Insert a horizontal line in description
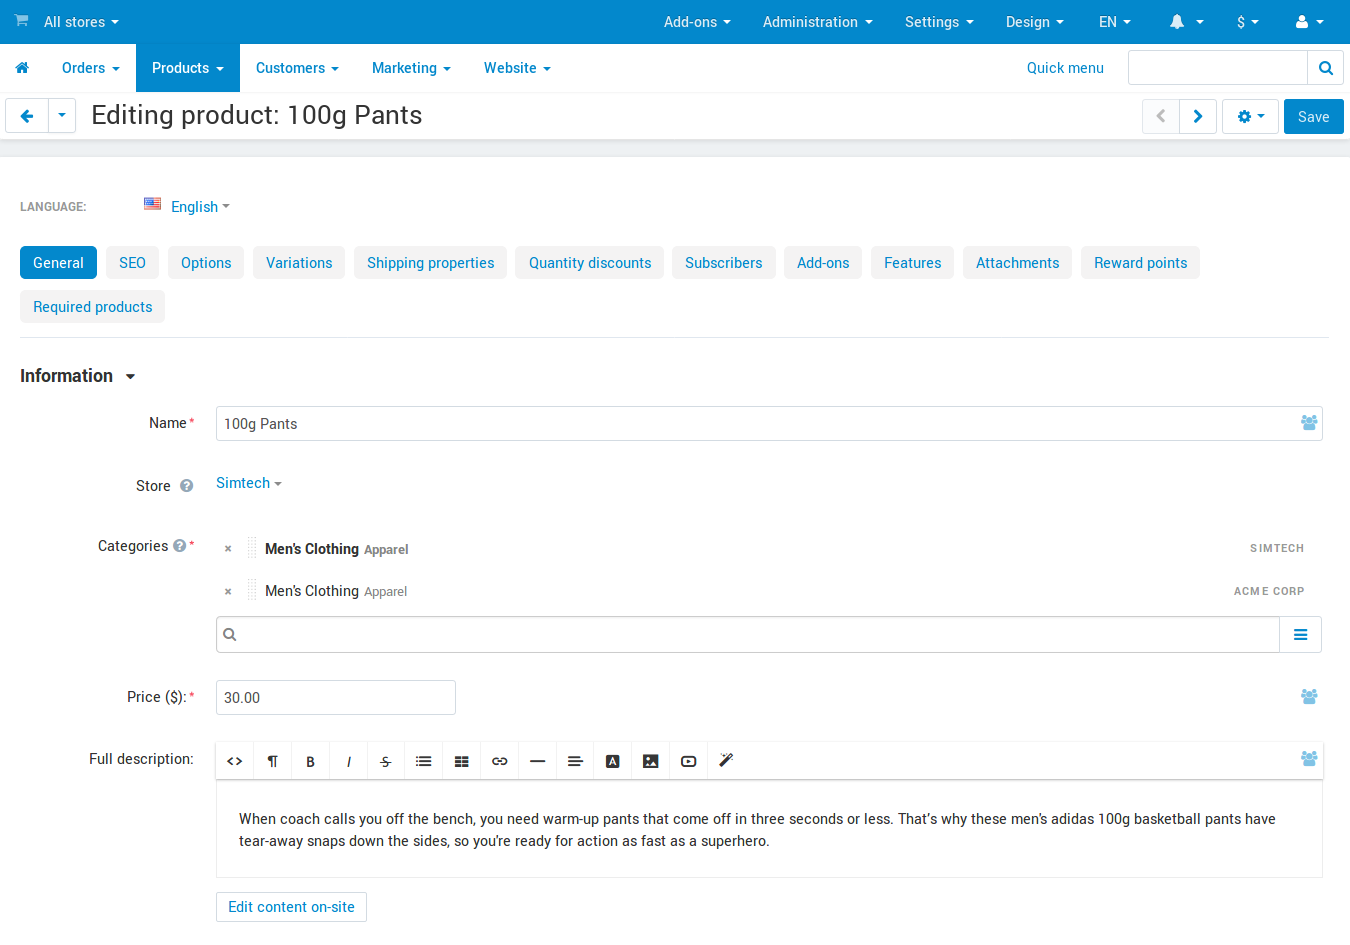Image resolution: width=1350 pixels, height=945 pixels. 538,761
